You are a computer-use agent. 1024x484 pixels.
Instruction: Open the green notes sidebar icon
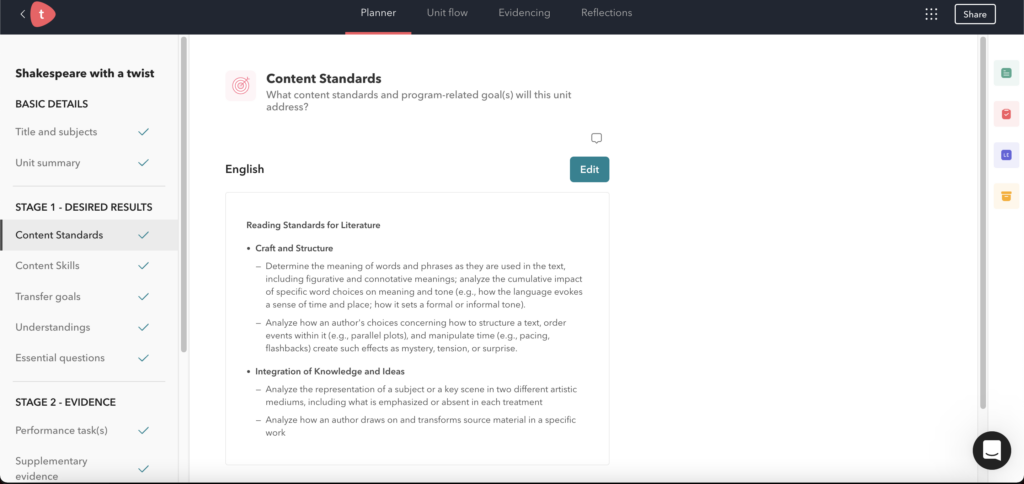pyautogui.click(x=1006, y=73)
